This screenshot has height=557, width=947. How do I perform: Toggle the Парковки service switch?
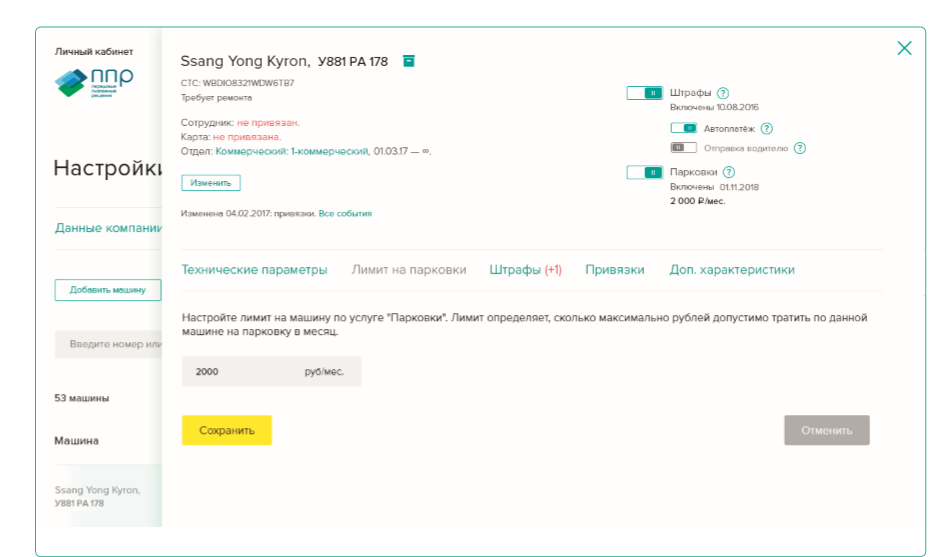click(x=644, y=172)
